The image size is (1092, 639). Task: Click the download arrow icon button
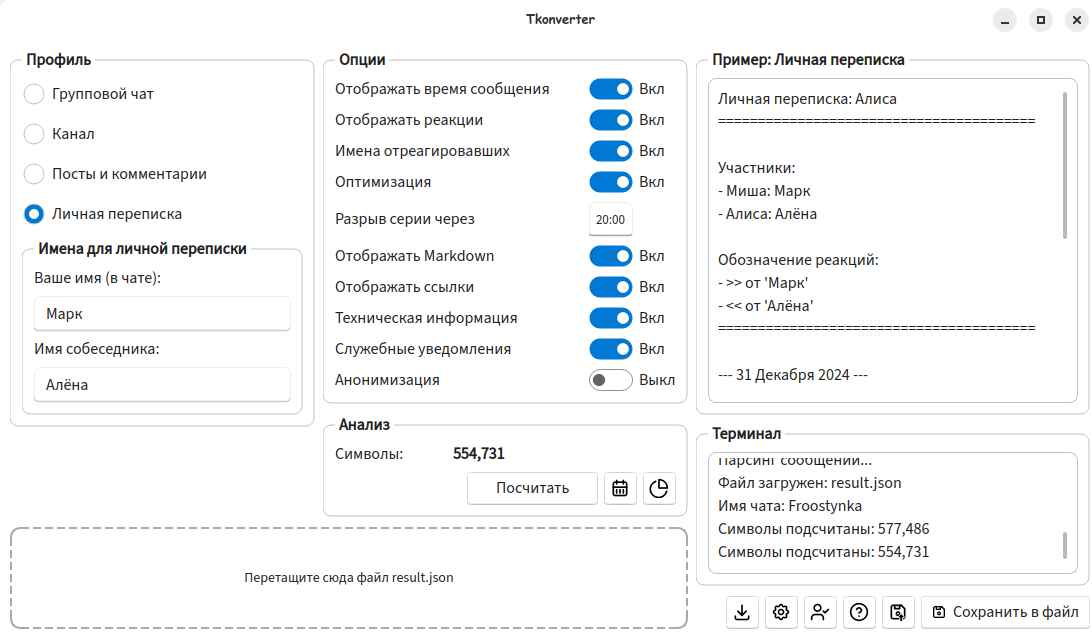(x=742, y=612)
